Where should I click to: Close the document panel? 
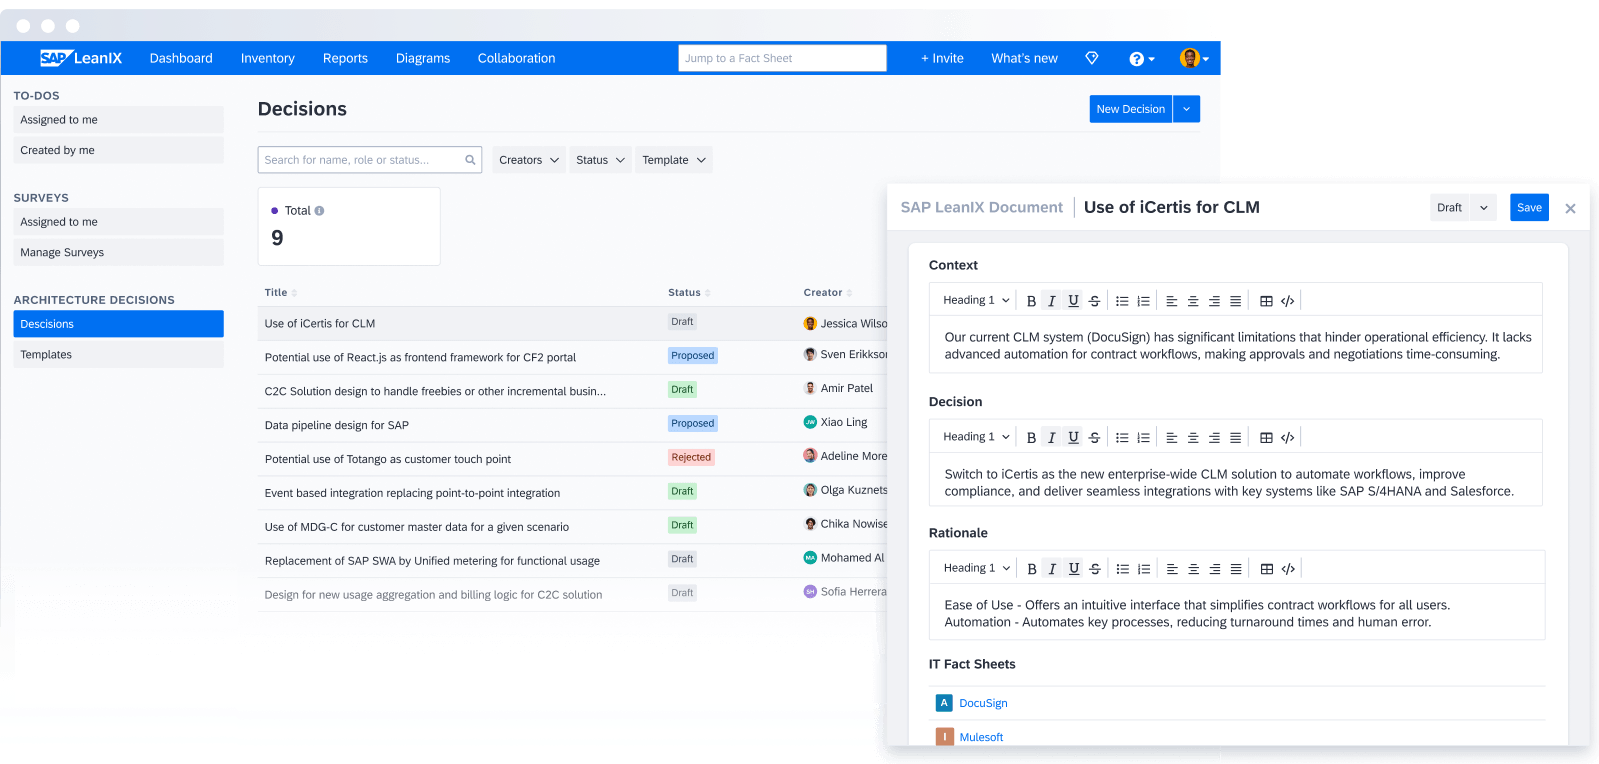point(1570,208)
